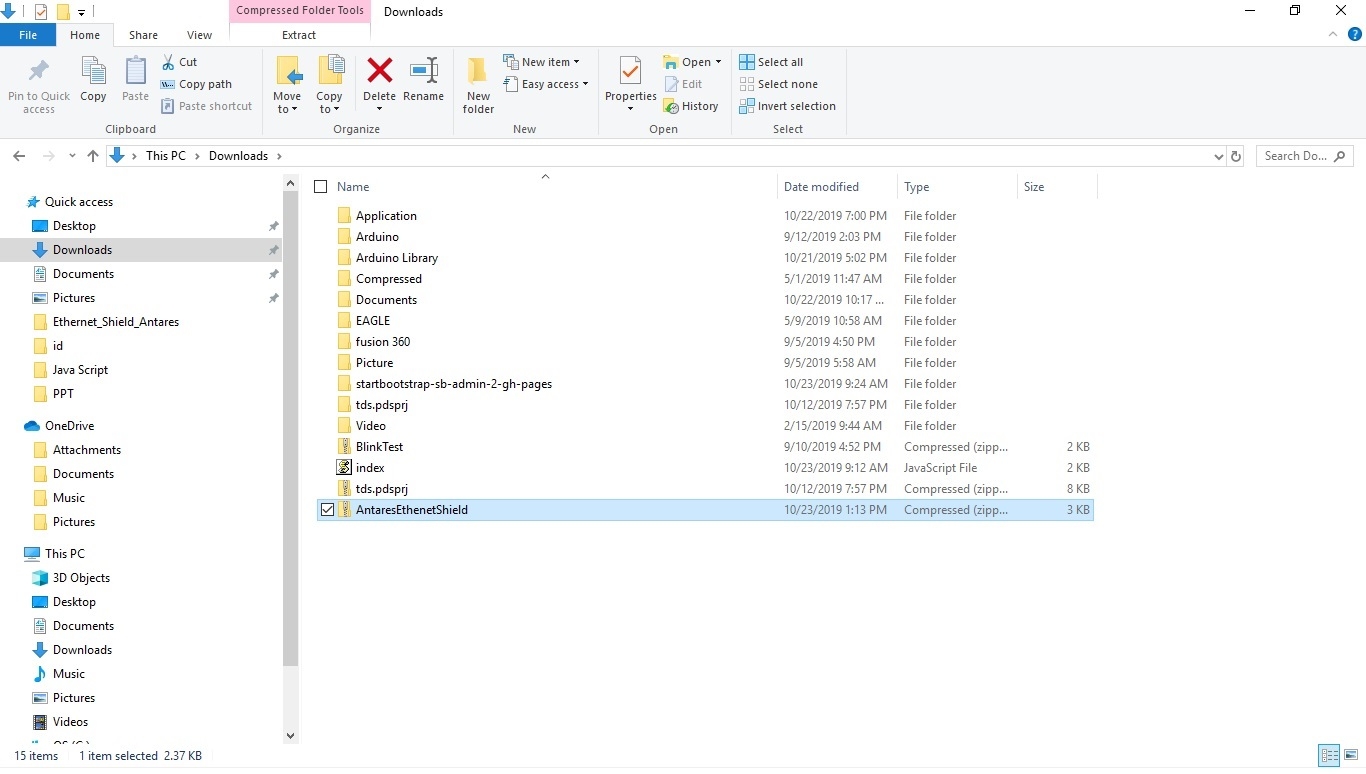
Task: Collapse the ribbon with the chevron
Action: pos(1333,34)
